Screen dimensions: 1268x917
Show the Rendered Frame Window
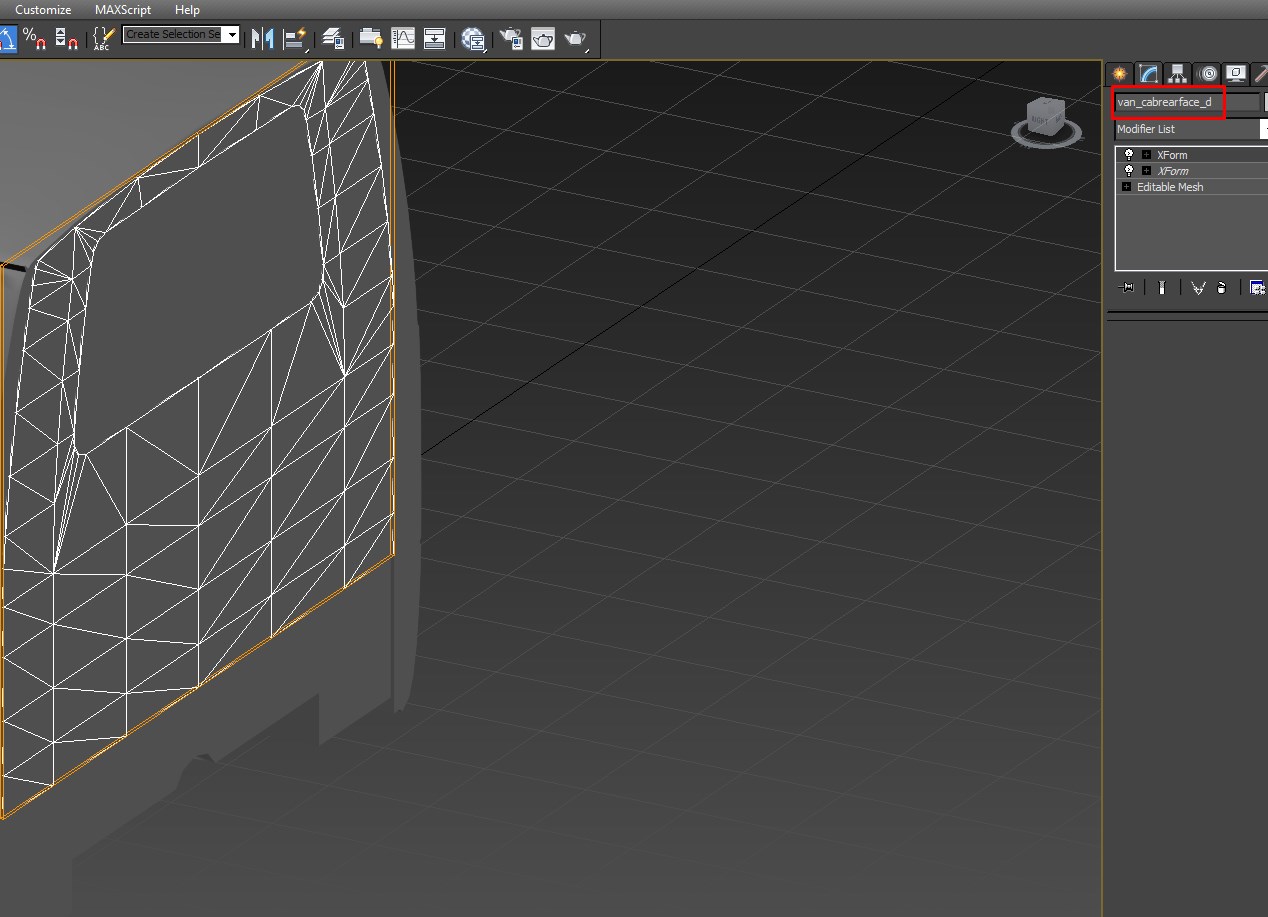coord(543,39)
